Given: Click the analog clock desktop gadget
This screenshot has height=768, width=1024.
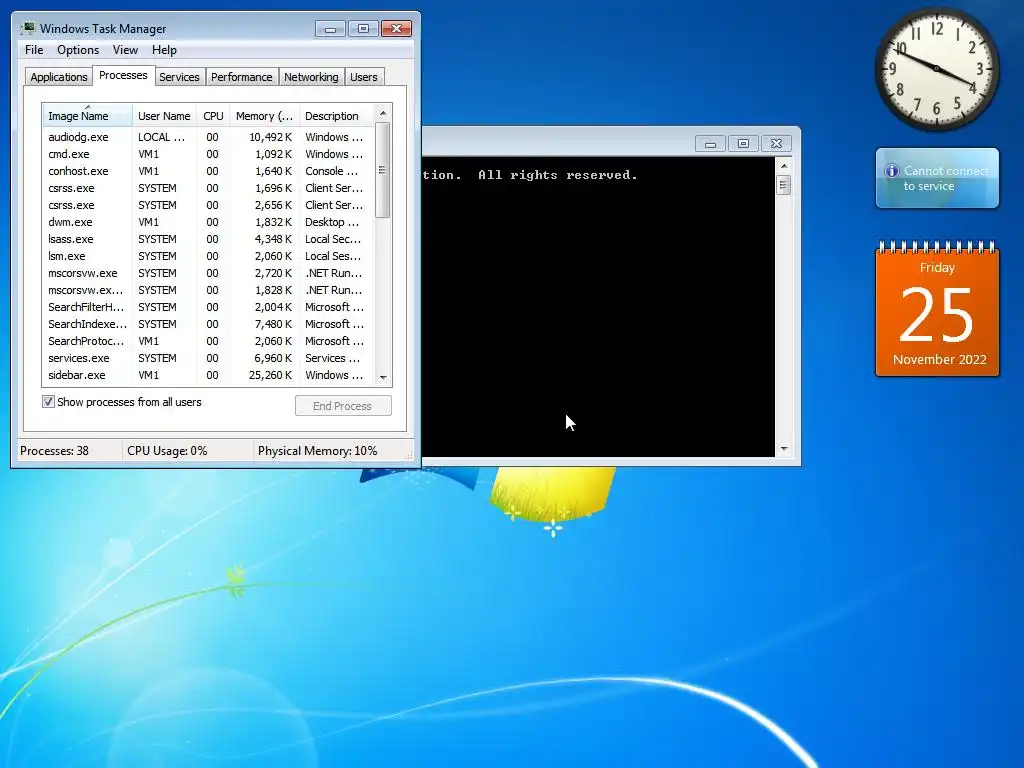Looking at the screenshot, I should pyautogui.click(x=936, y=69).
